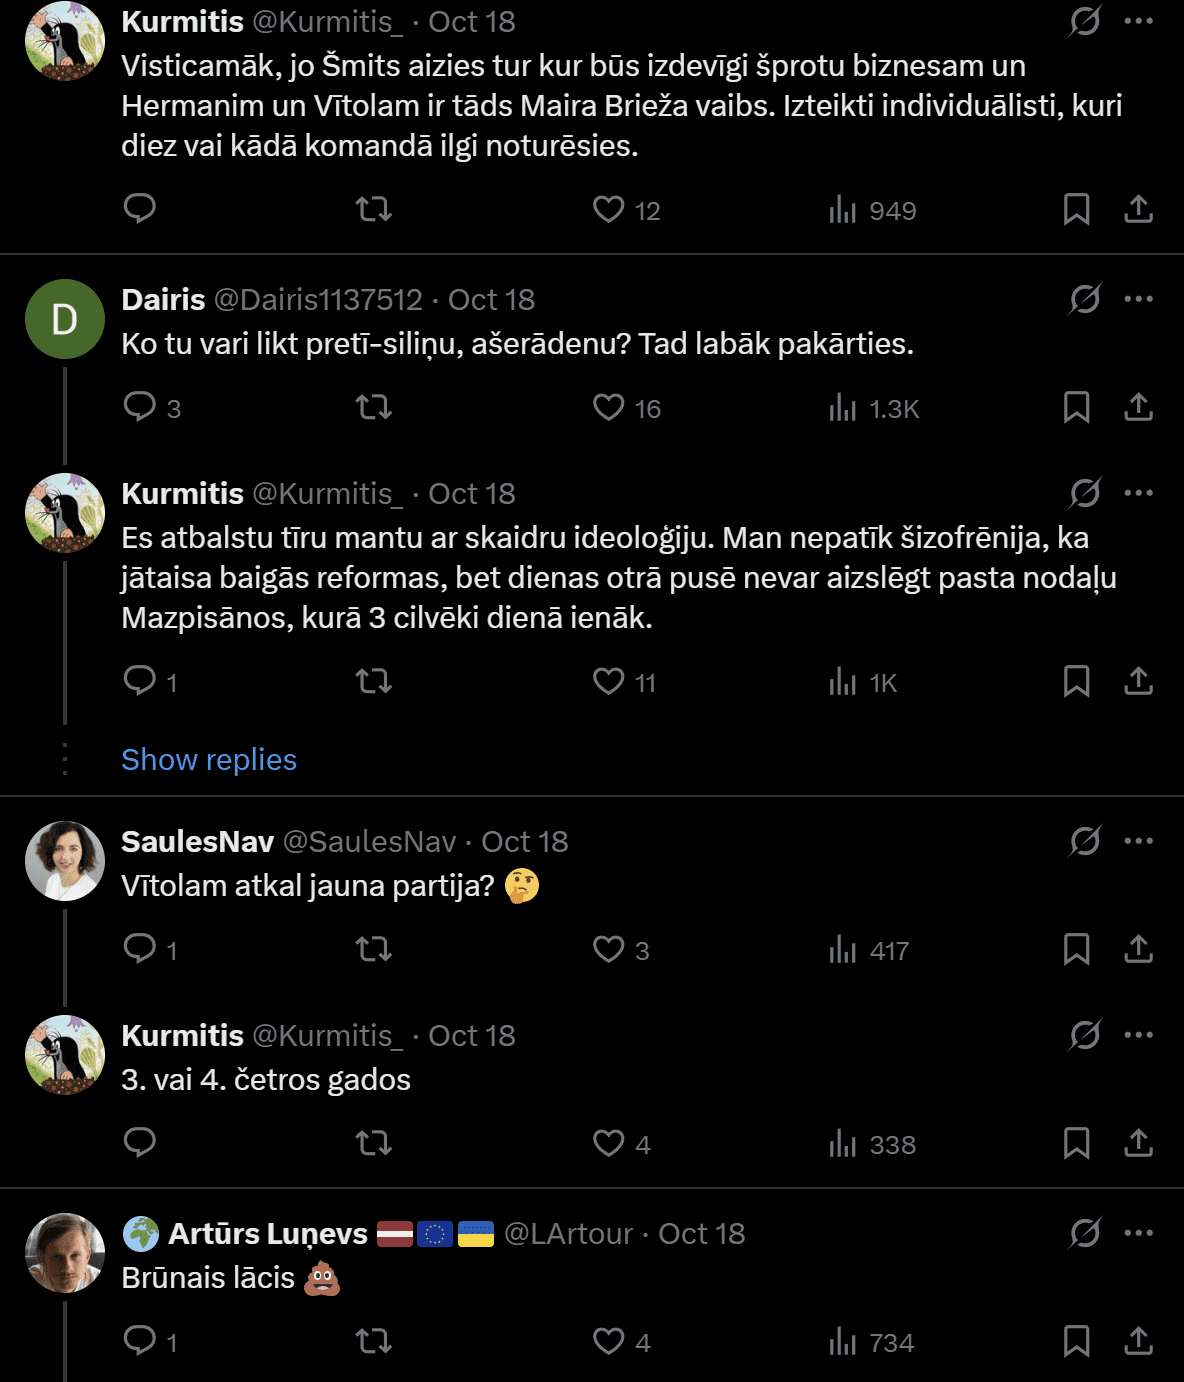Open more options menu on SaulesNav tweet
The image size is (1184, 1382).
click(x=1139, y=841)
